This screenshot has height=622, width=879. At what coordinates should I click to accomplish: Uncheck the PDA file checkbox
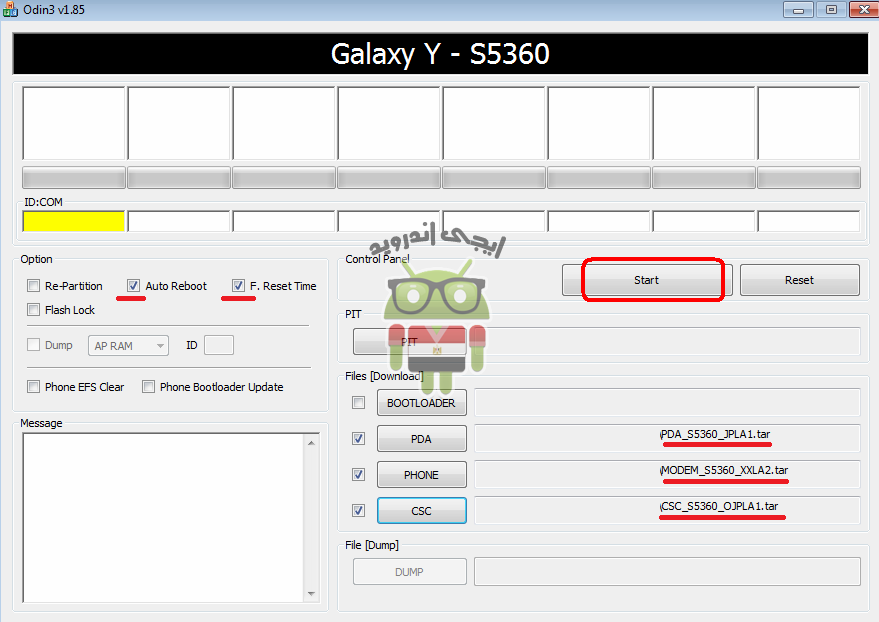click(359, 439)
